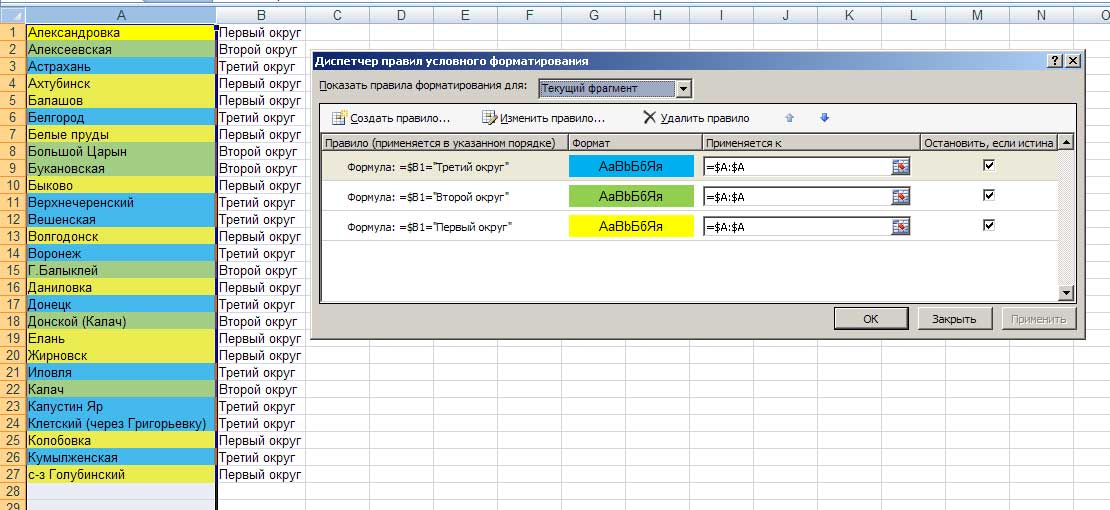Click the applies-to field of Третий округ rule

point(797,167)
